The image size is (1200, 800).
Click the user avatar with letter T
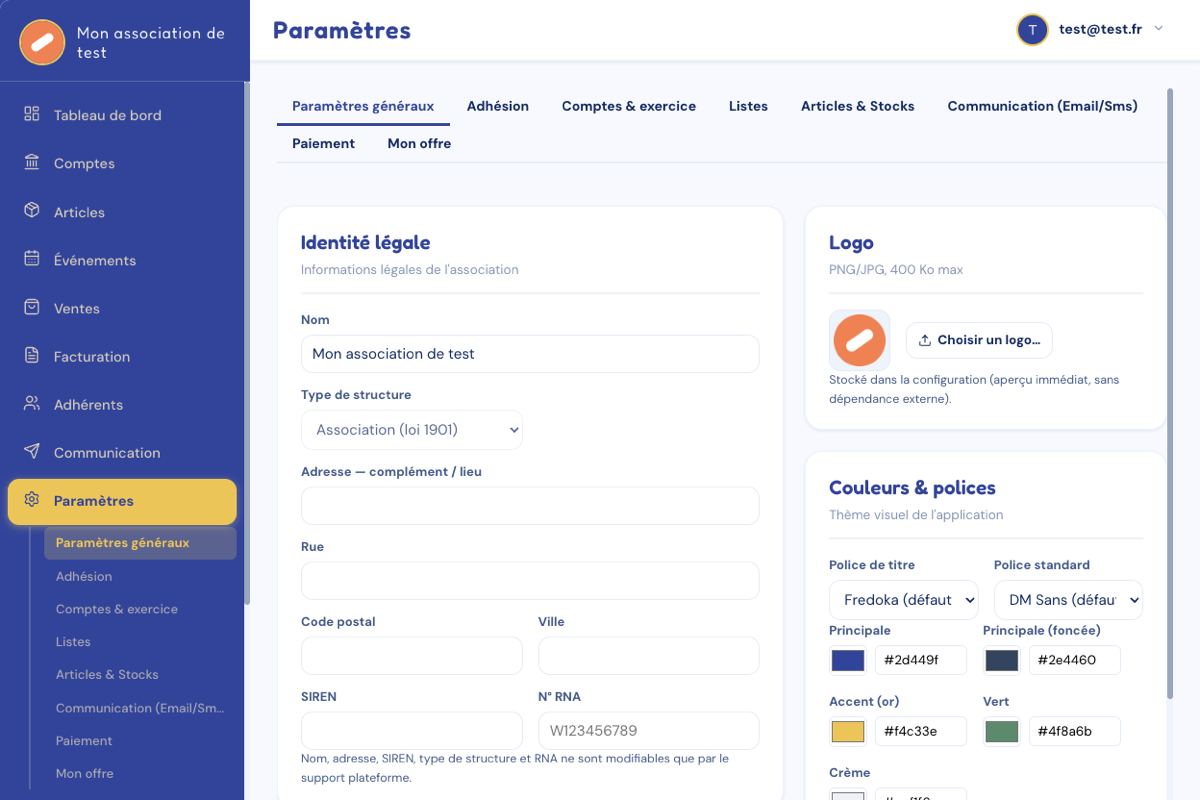click(x=1032, y=30)
